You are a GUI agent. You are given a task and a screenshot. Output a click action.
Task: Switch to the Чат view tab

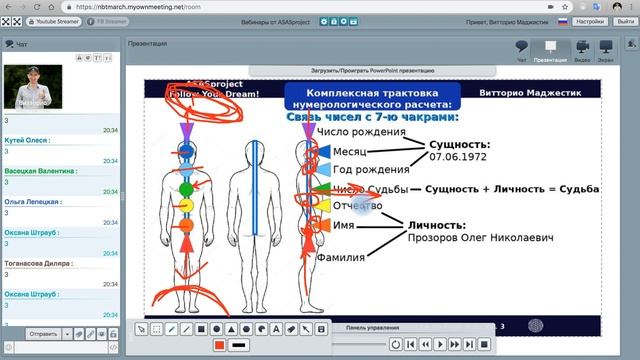521,51
